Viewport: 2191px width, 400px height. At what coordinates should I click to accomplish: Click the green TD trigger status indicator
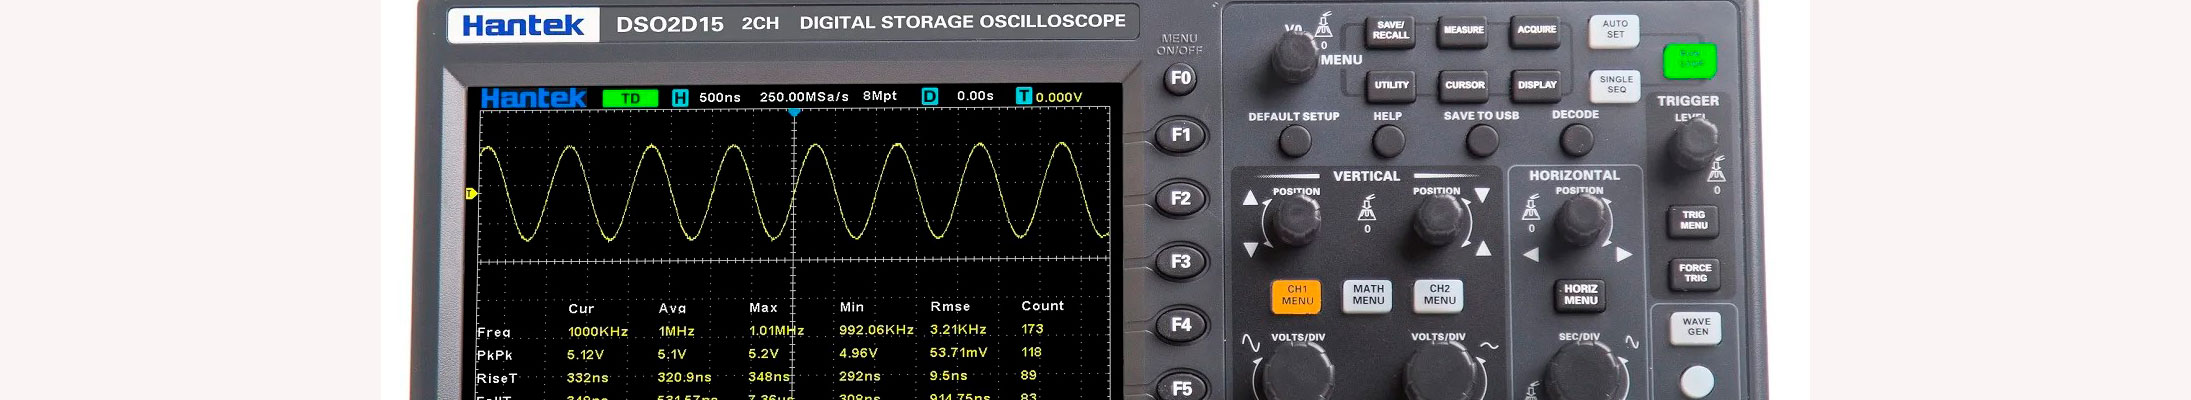pyautogui.click(x=630, y=98)
